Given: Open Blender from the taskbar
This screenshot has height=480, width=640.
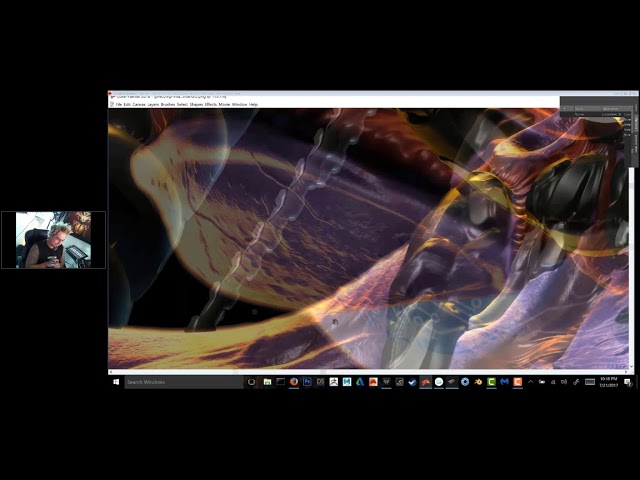Looking at the screenshot, I should click(x=478, y=382).
